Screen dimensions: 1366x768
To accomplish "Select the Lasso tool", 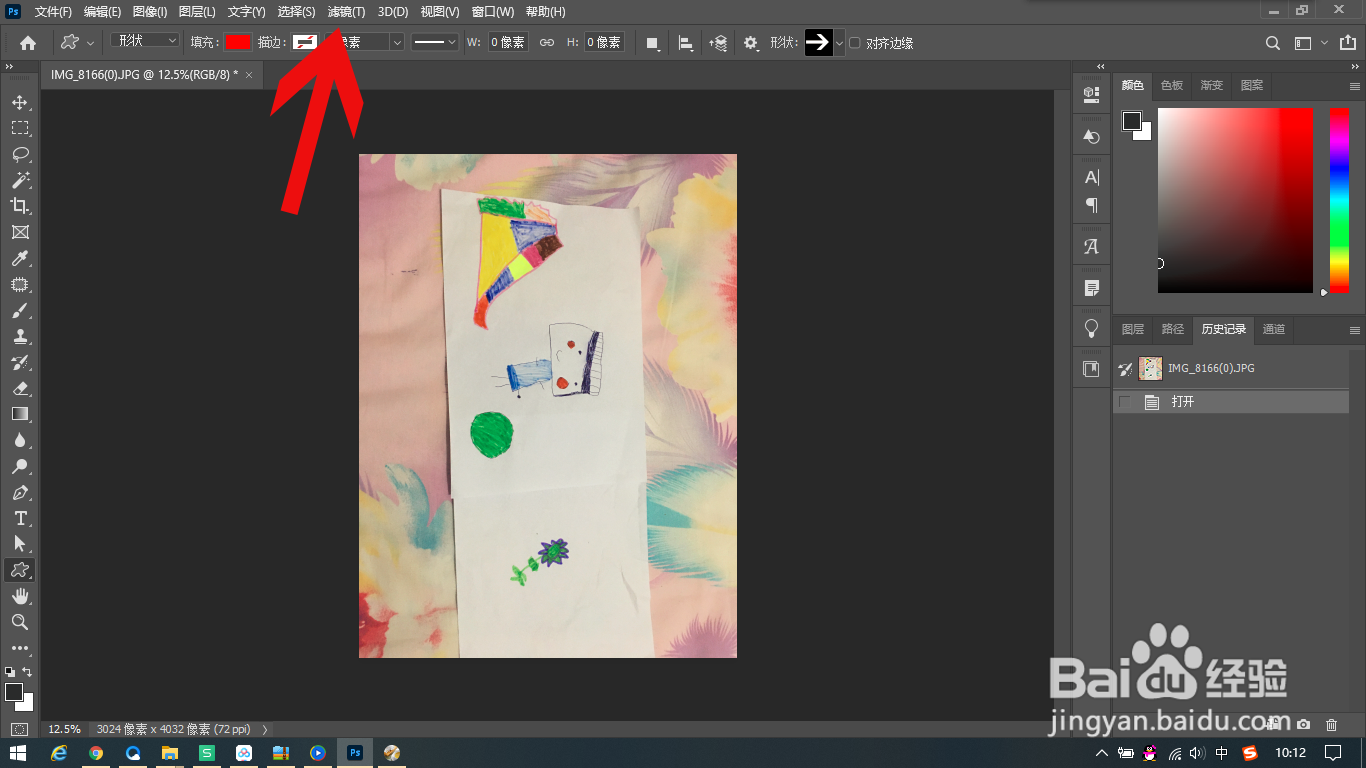I will (20, 154).
